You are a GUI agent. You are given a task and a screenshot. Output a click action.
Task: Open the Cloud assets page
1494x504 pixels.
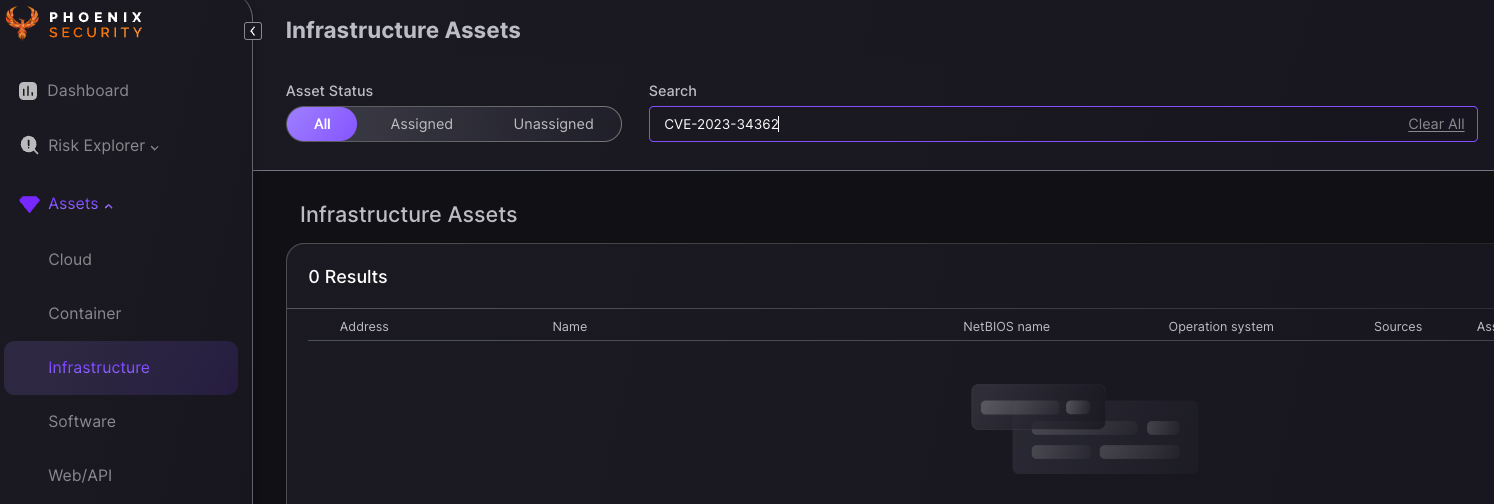70,259
